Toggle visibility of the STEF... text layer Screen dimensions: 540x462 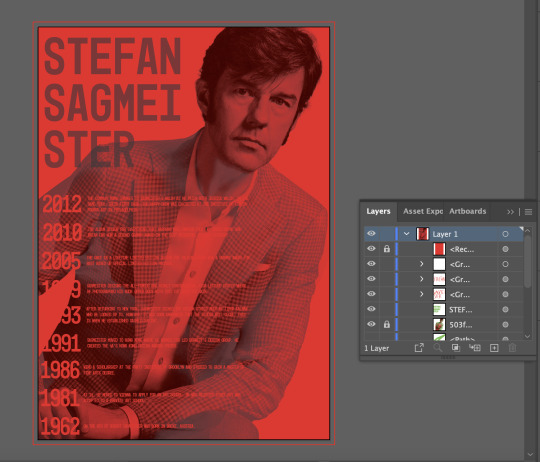point(371,309)
